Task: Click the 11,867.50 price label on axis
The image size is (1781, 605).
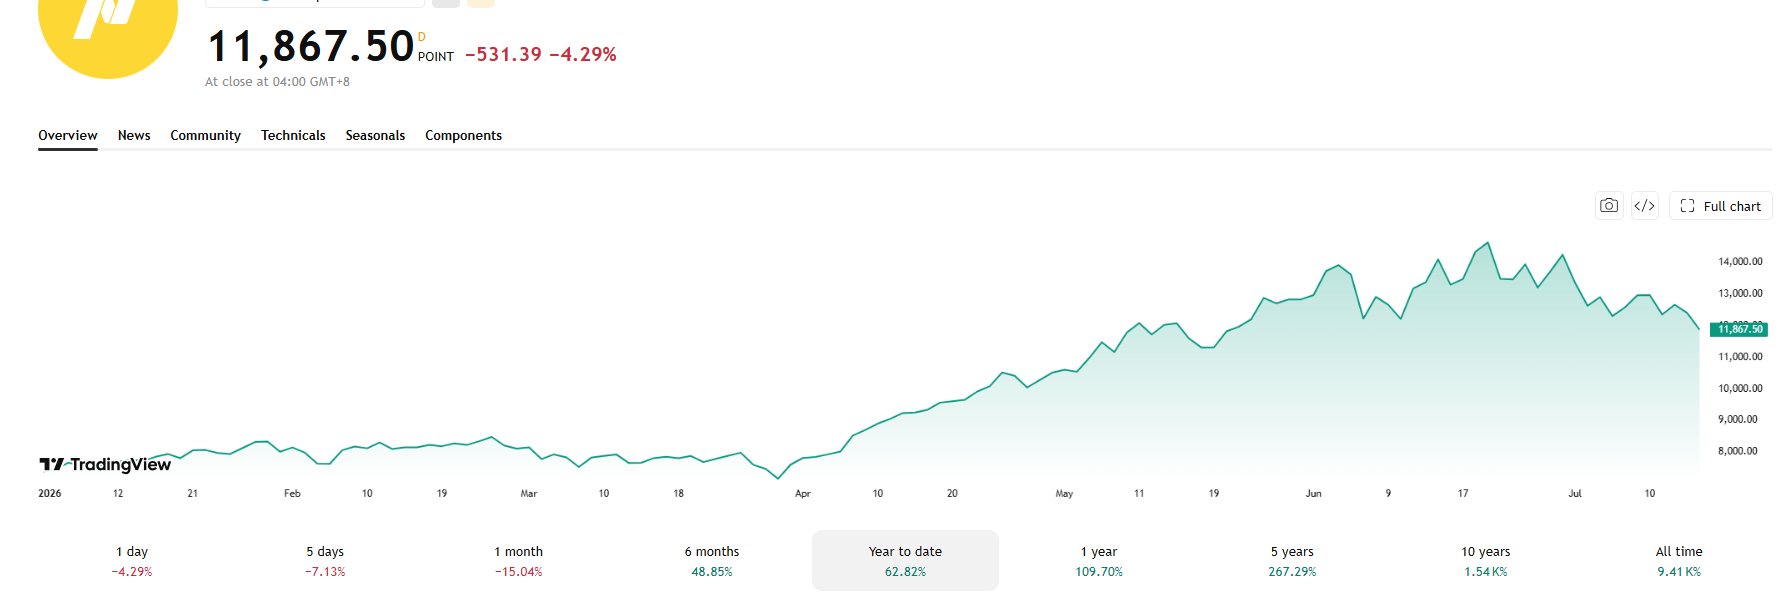Action: (x=1739, y=329)
